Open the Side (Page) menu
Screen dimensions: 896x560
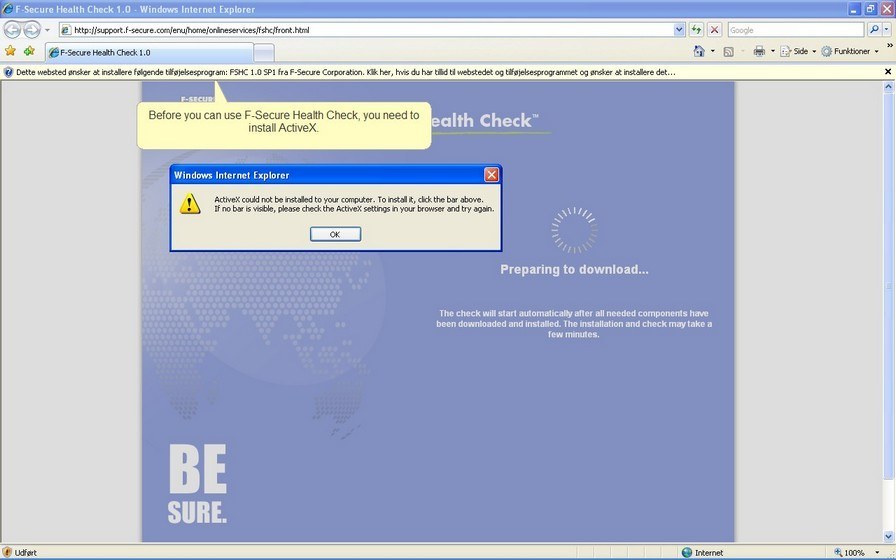tap(798, 51)
